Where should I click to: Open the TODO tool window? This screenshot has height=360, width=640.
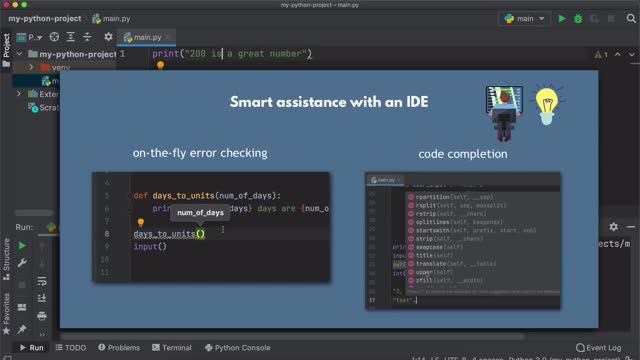tap(71, 348)
